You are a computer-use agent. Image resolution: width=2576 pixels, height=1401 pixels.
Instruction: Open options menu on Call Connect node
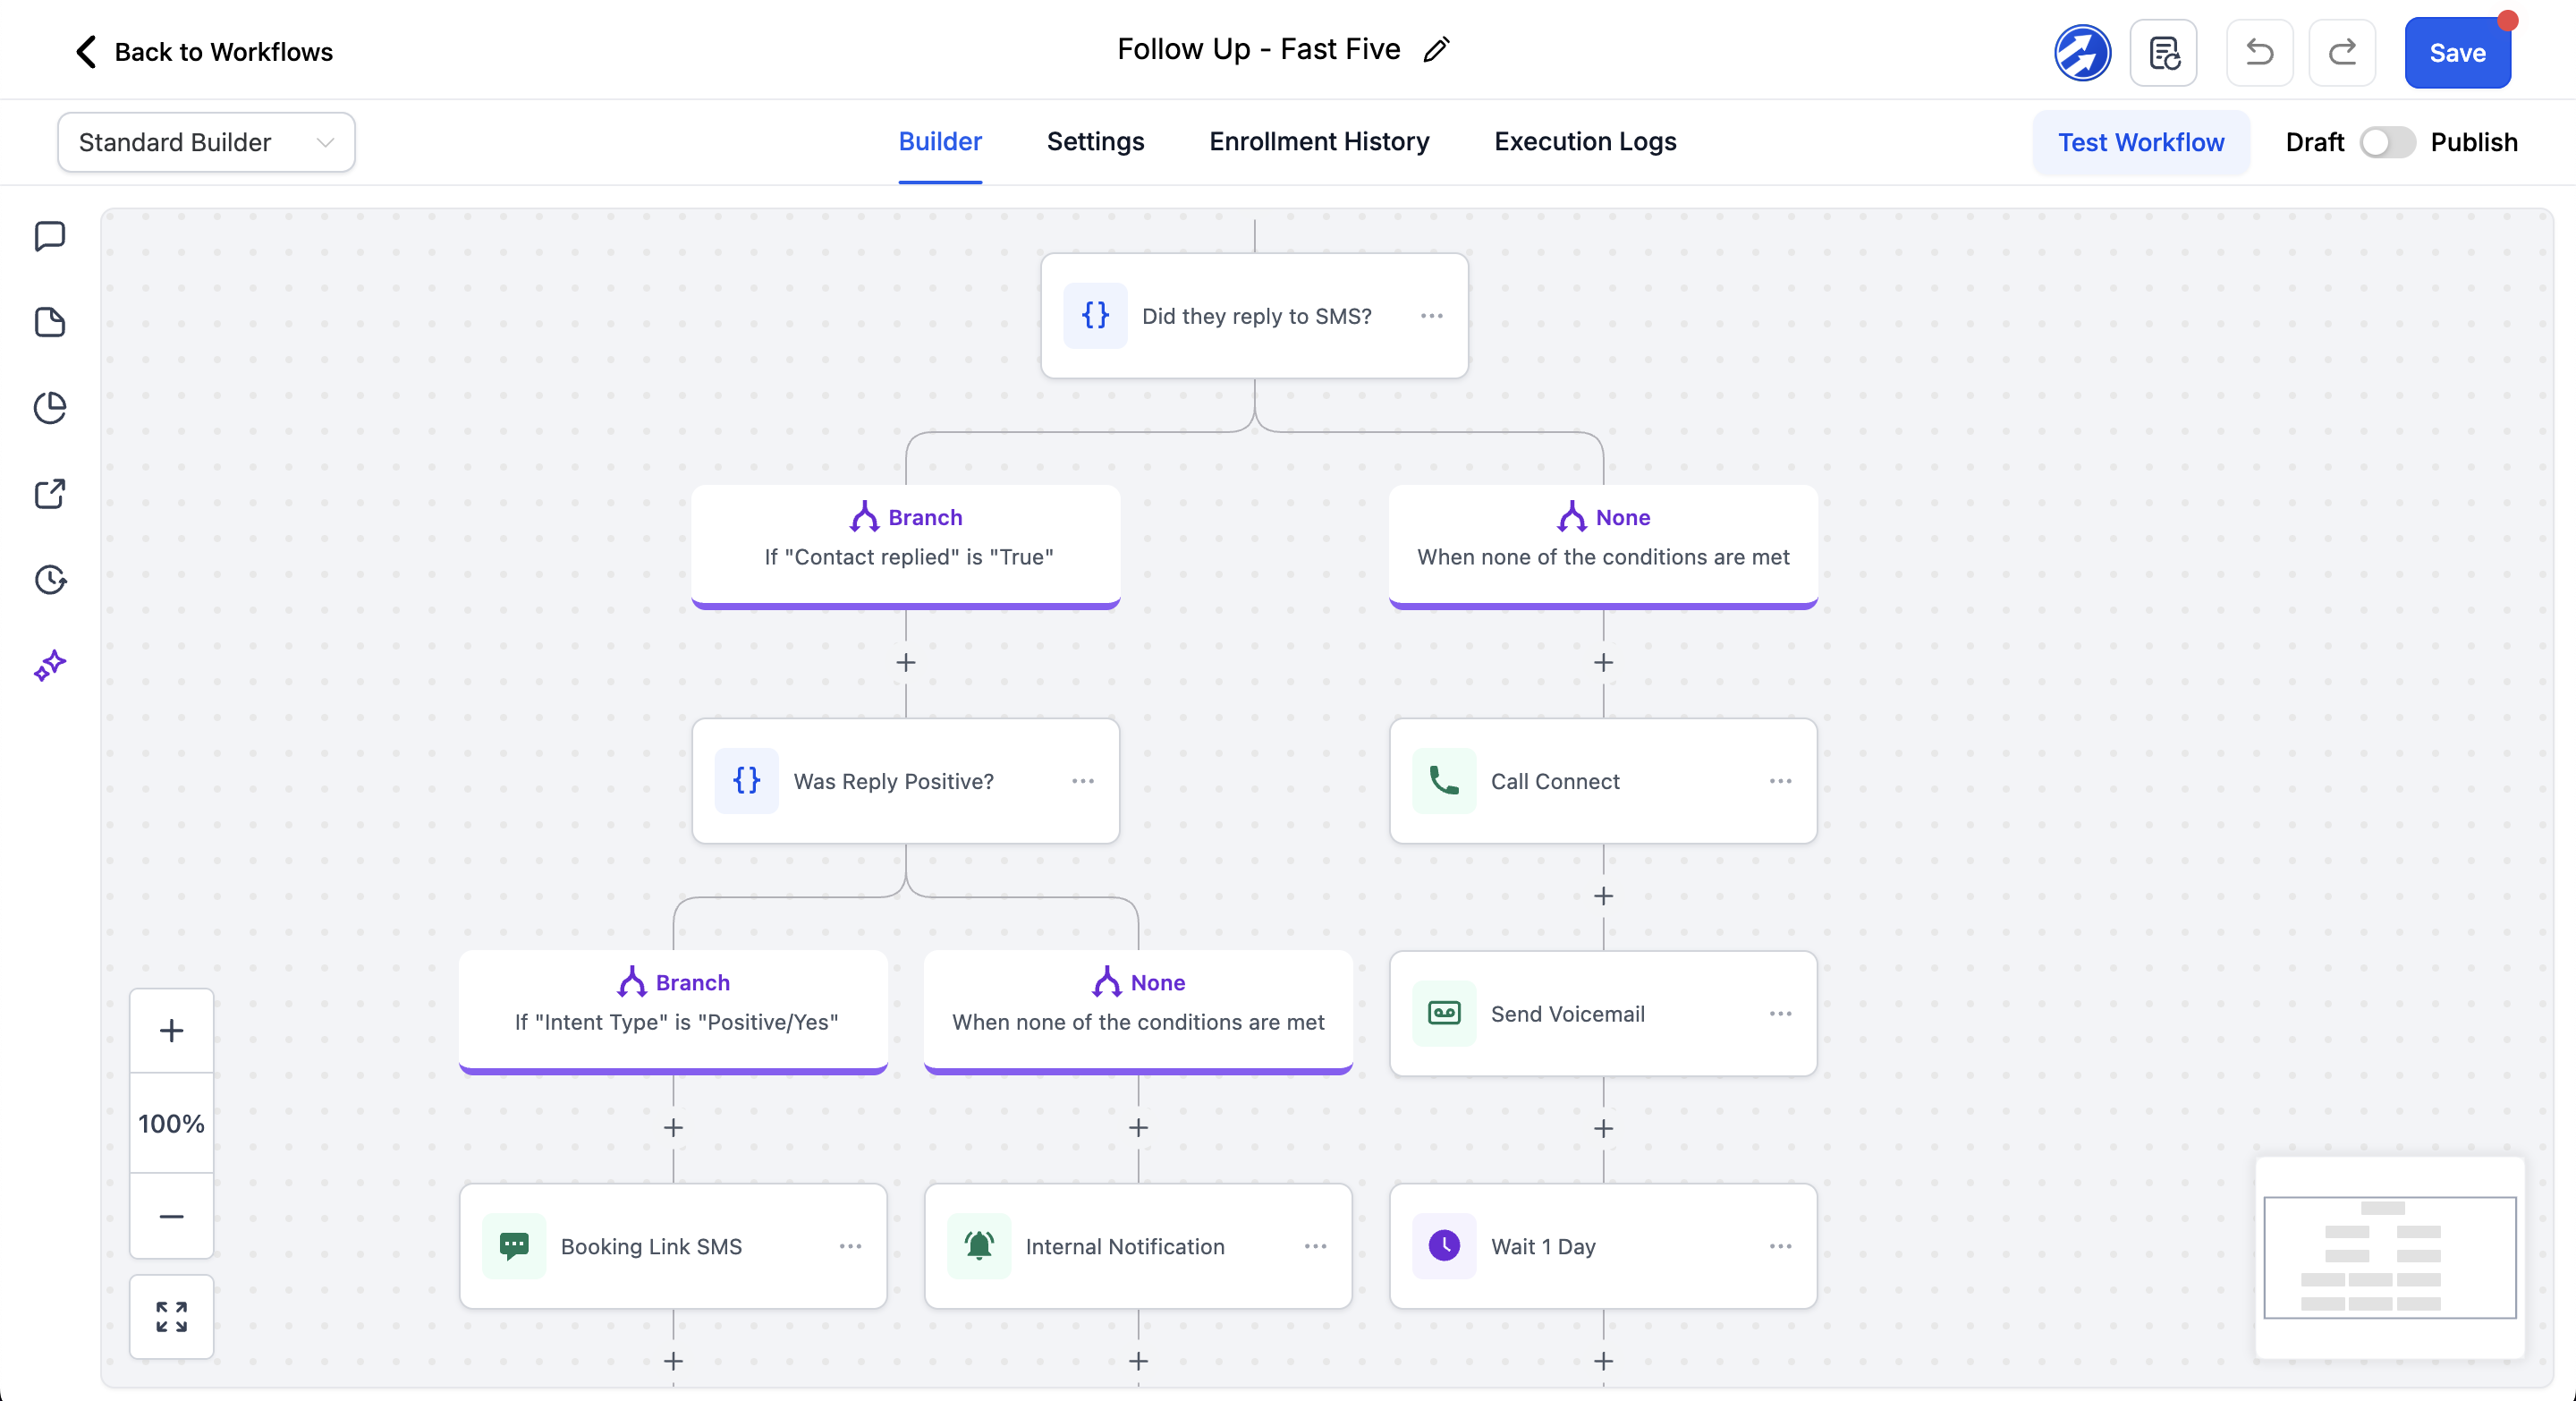(1780, 781)
